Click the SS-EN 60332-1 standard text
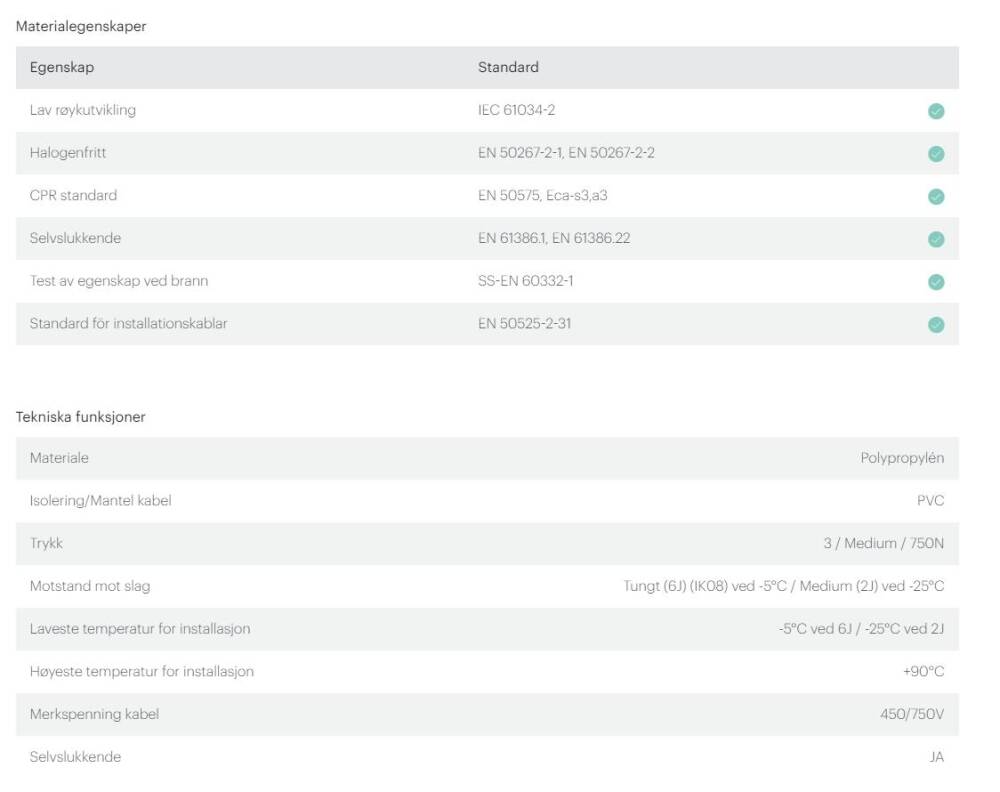Screen dimensions: 1000x792 [525, 281]
